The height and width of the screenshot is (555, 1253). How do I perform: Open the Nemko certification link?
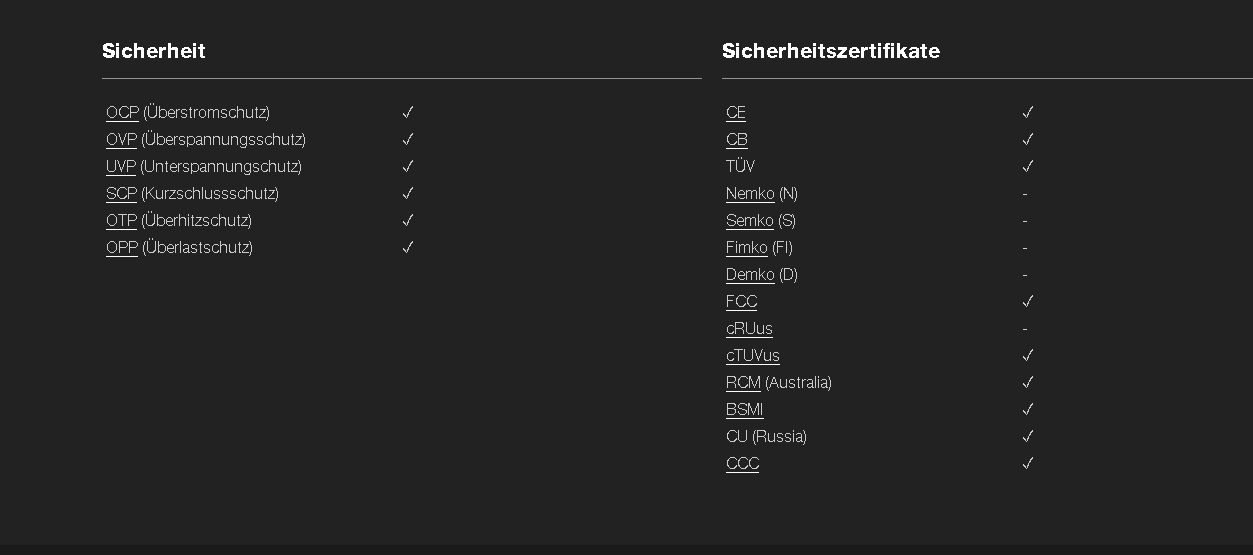tap(750, 194)
